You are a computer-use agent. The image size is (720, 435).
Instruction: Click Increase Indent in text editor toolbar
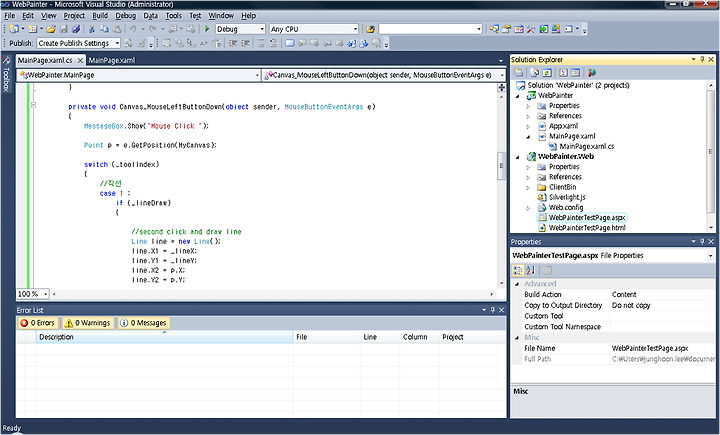click(x=246, y=43)
